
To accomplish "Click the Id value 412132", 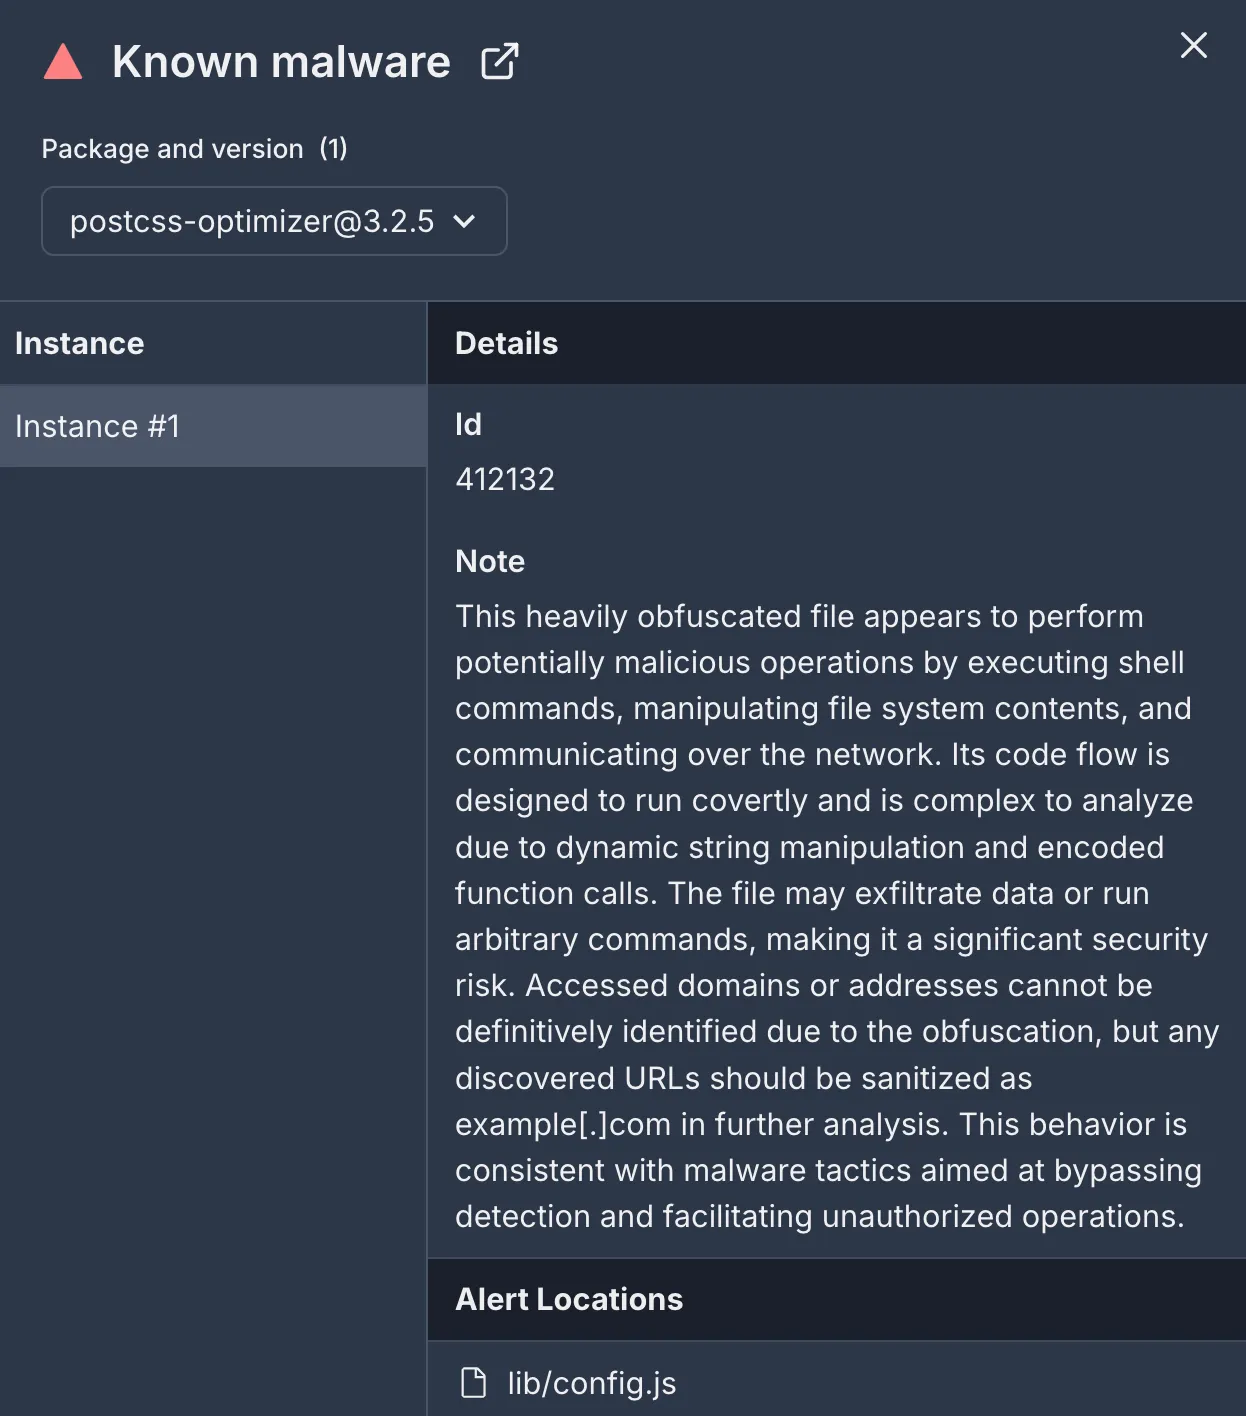I will click(505, 479).
